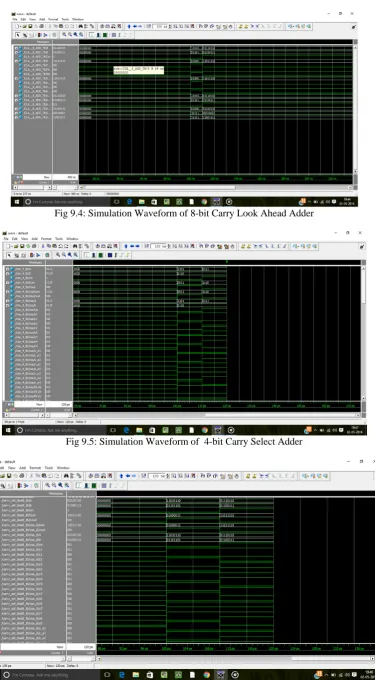Viewport: 375px width, 680px height.
Task: Click Print icon in Carry Look Ahead toolbar
Action: point(42,26)
